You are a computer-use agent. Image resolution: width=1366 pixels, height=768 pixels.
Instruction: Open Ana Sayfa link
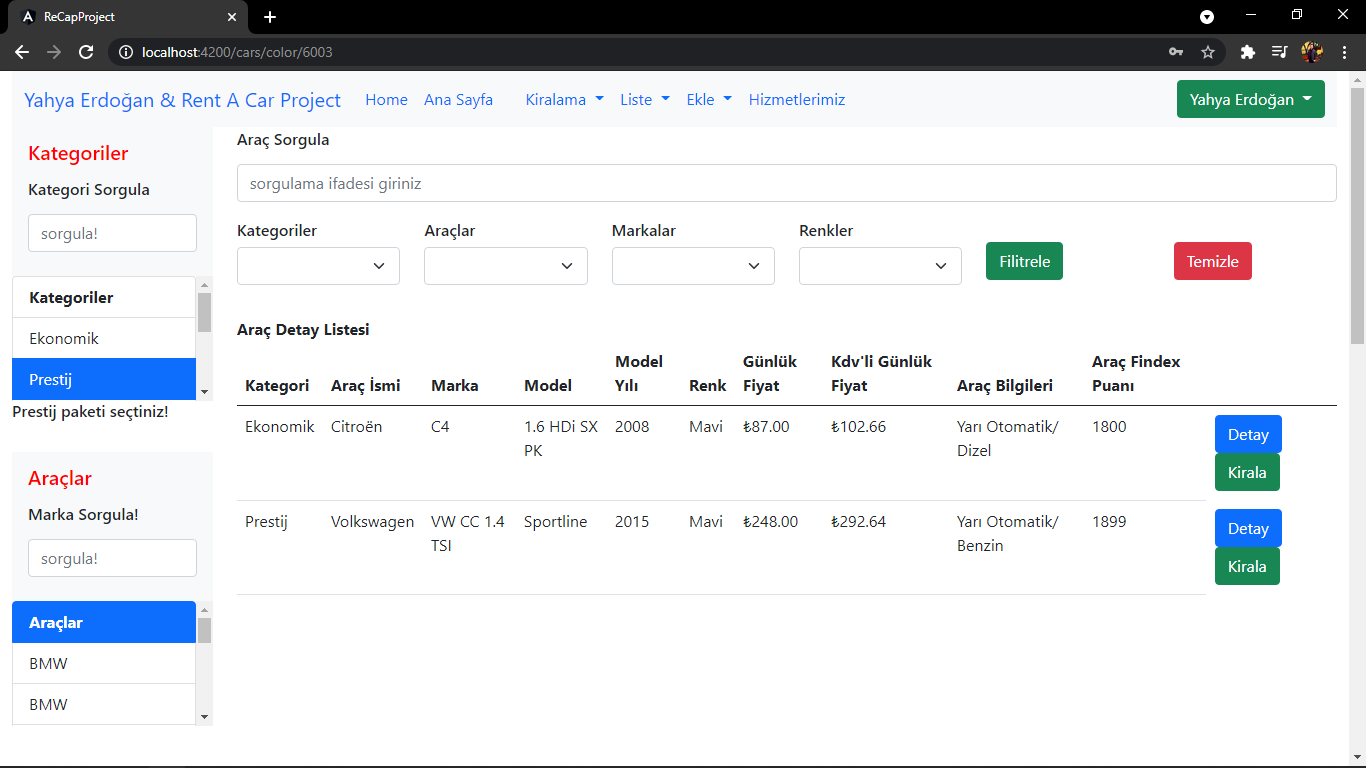click(x=458, y=99)
